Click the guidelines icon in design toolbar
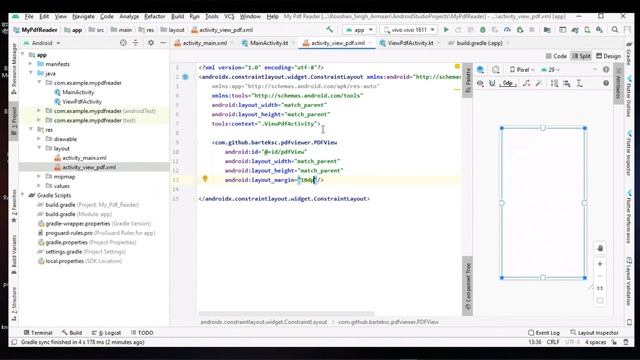This screenshot has height=360, width=640. tap(580, 83)
